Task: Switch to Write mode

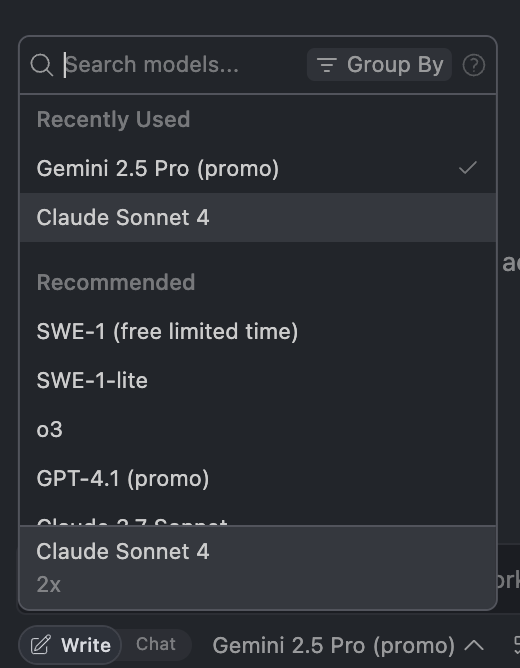Action: point(70,645)
